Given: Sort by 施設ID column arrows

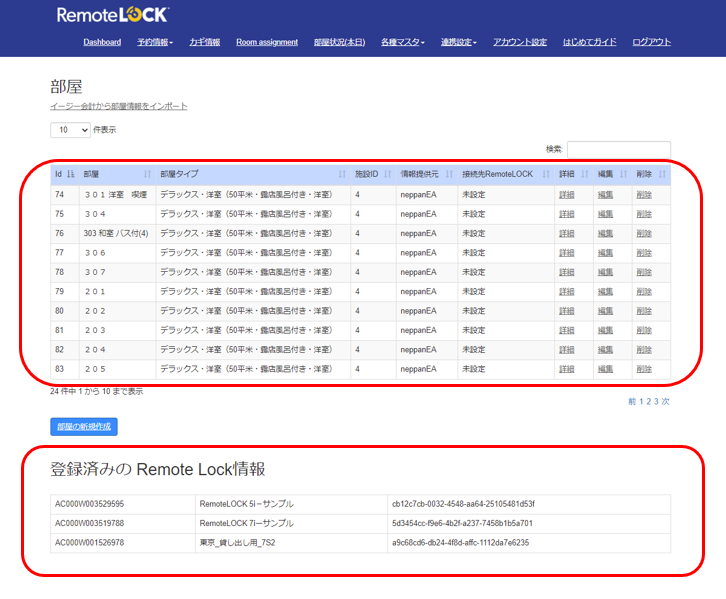Looking at the screenshot, I should (388, 174).
